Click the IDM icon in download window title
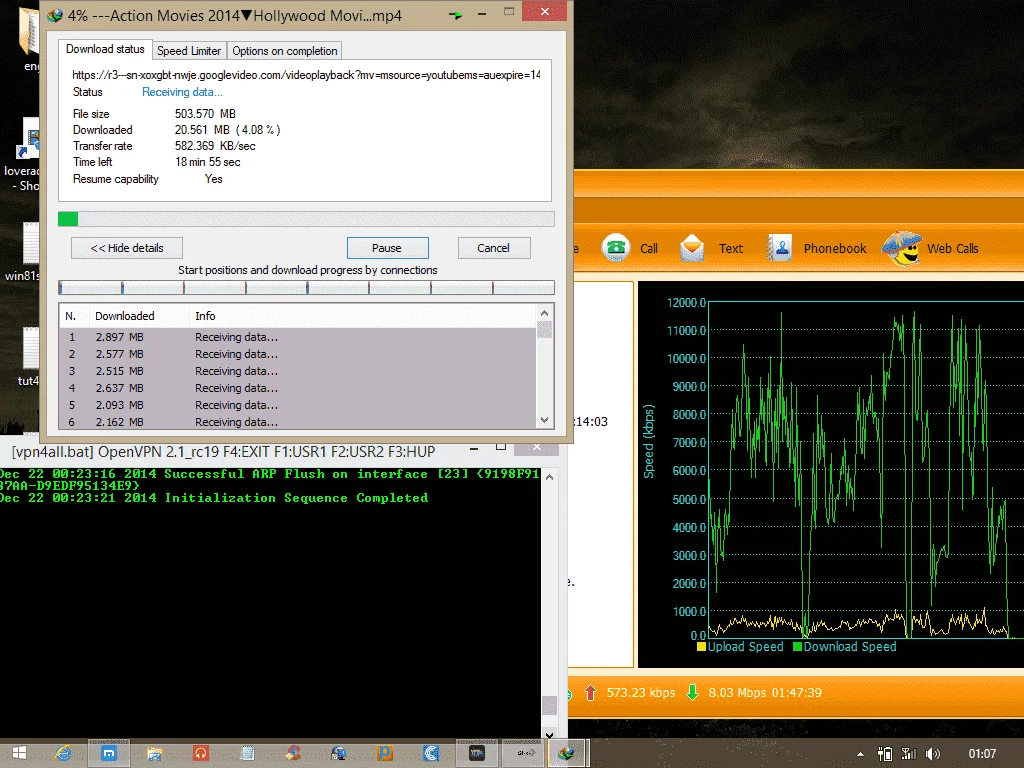 [55, 15]
